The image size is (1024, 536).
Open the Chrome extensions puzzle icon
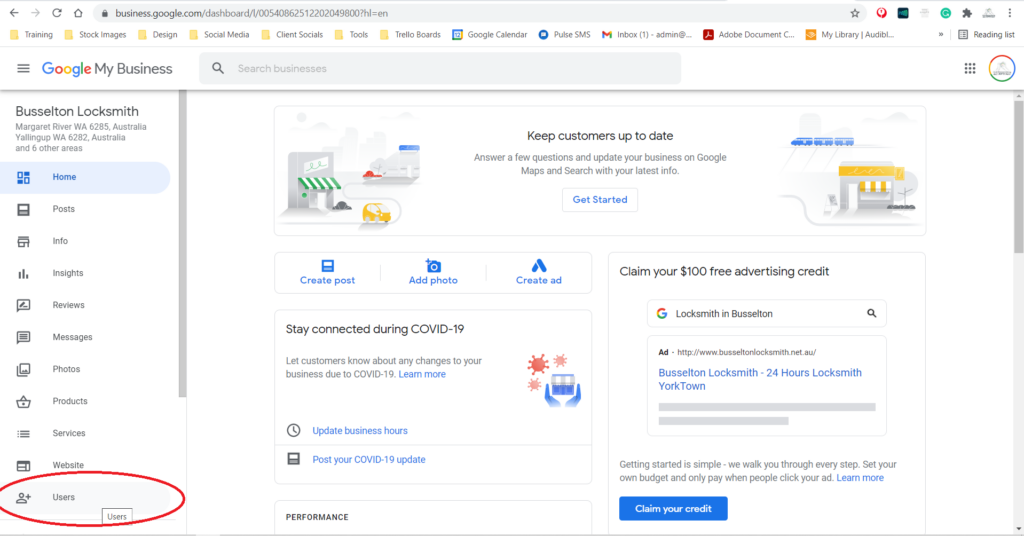(967, 13)
